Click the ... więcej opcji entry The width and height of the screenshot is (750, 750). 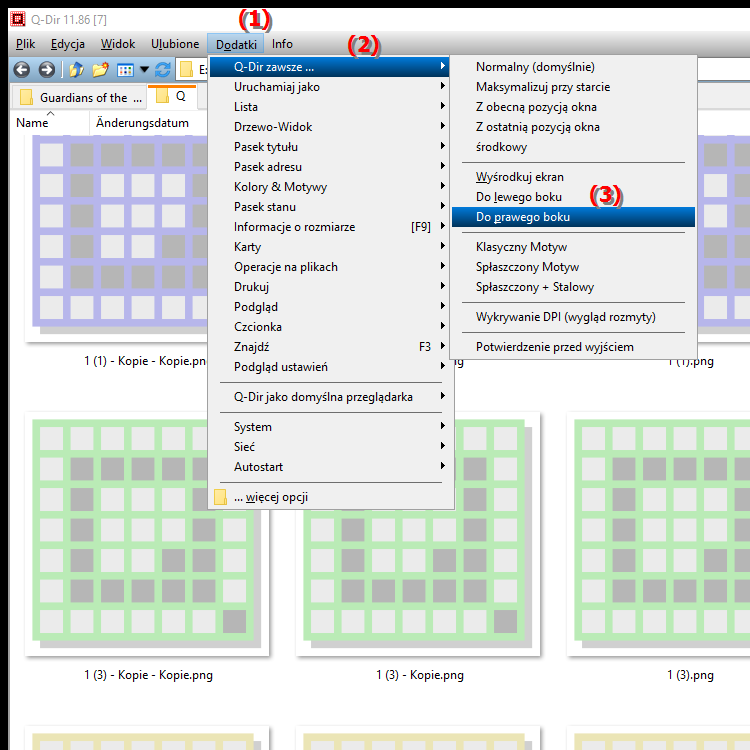pyautogui.click(x=329, y=497)
